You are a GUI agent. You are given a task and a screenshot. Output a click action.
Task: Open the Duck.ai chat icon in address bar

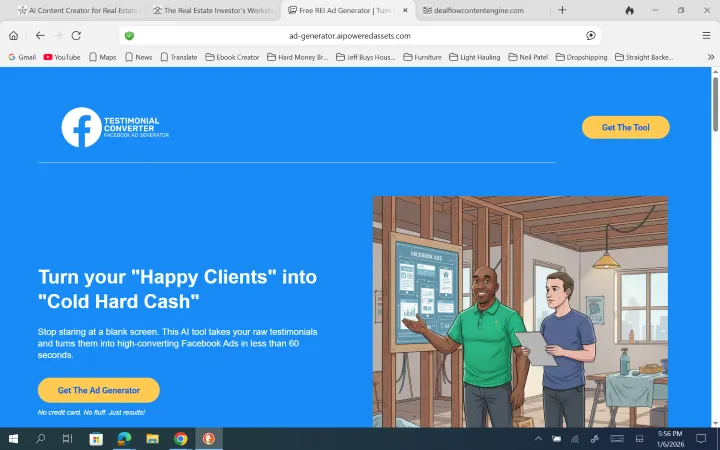[591, 36]
